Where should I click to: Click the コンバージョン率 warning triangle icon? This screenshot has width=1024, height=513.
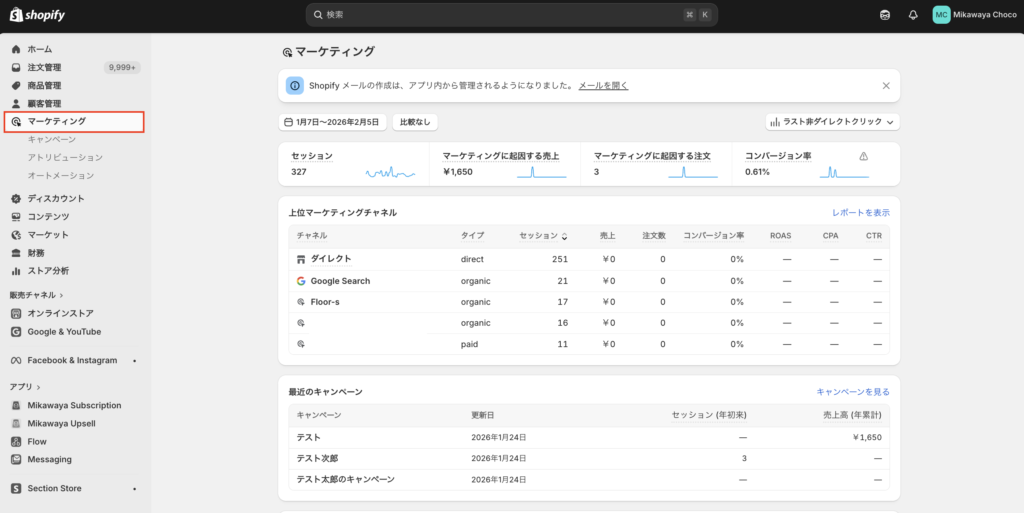coord(863,156)
